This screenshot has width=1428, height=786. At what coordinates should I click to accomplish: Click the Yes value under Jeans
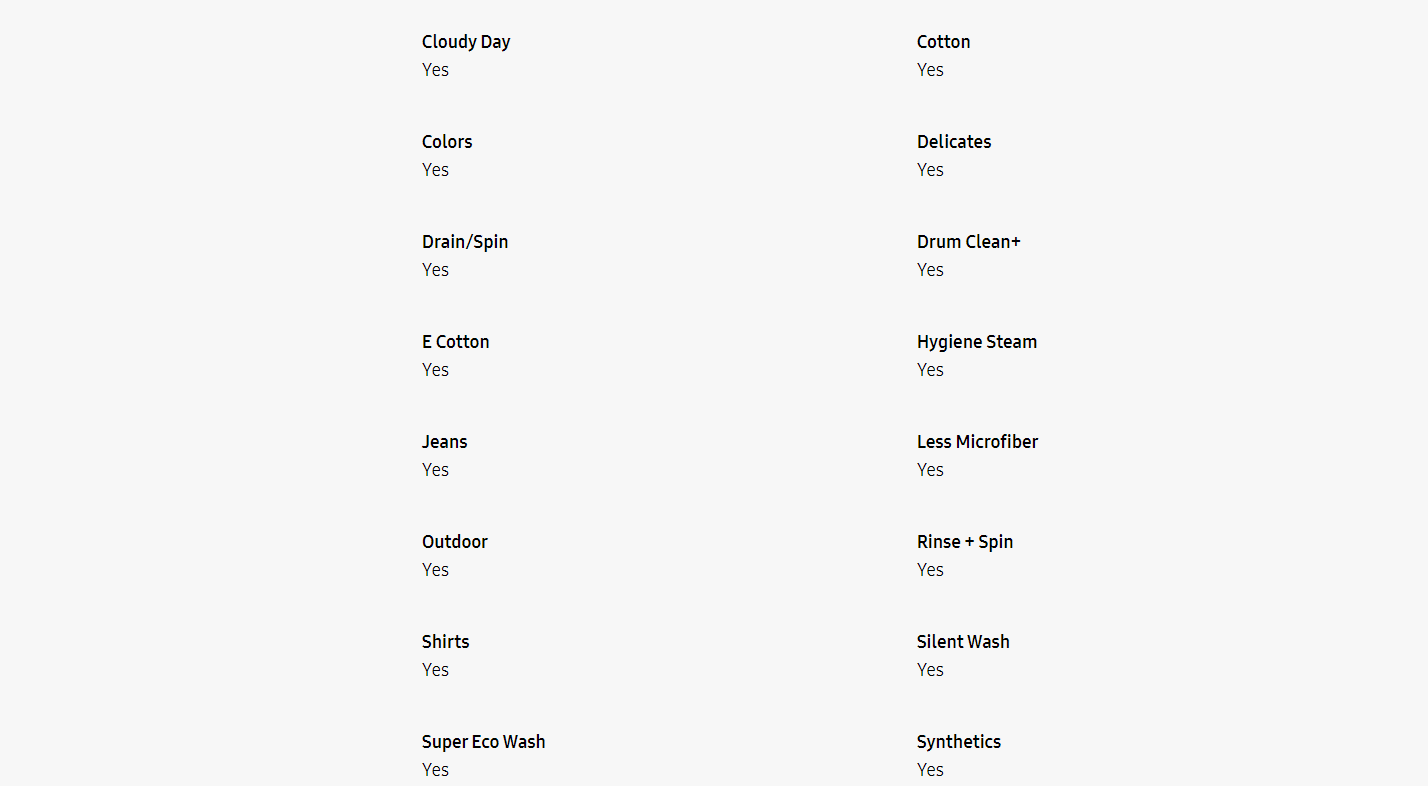pos(435,470)
